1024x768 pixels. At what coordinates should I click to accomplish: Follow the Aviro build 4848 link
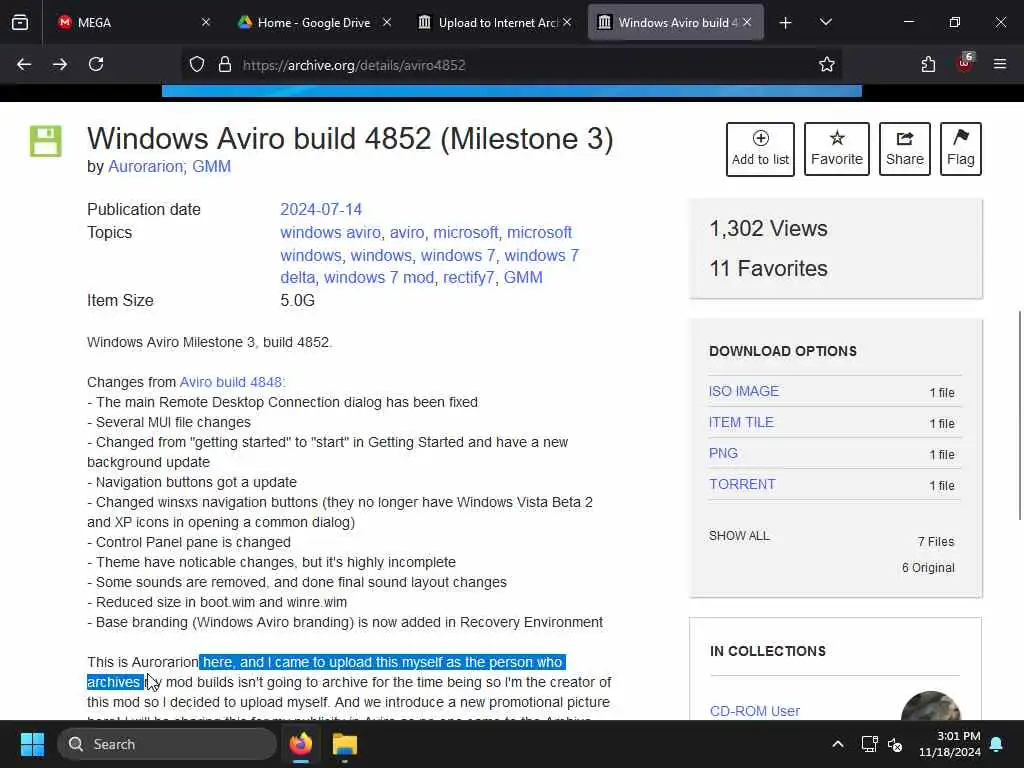click(x=231, y=382)
